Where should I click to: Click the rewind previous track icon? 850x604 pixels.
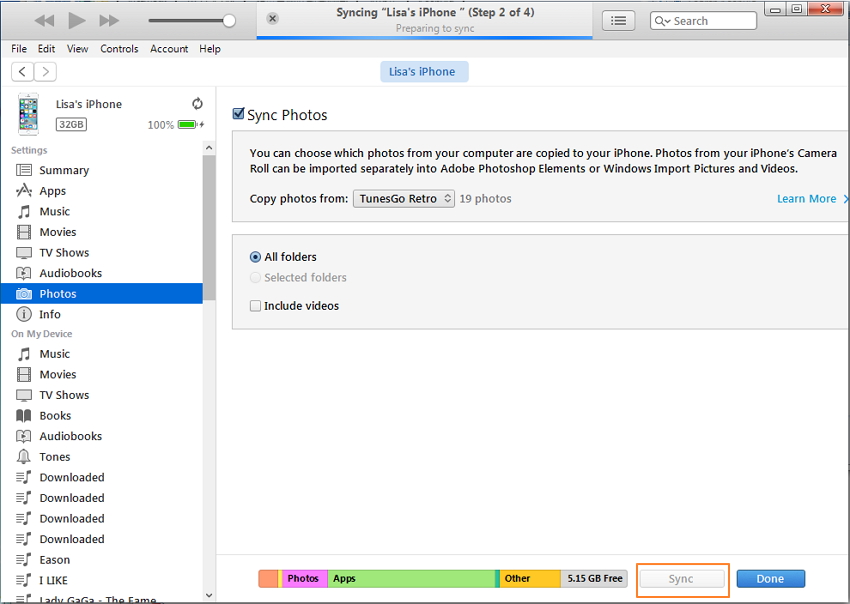44,20
